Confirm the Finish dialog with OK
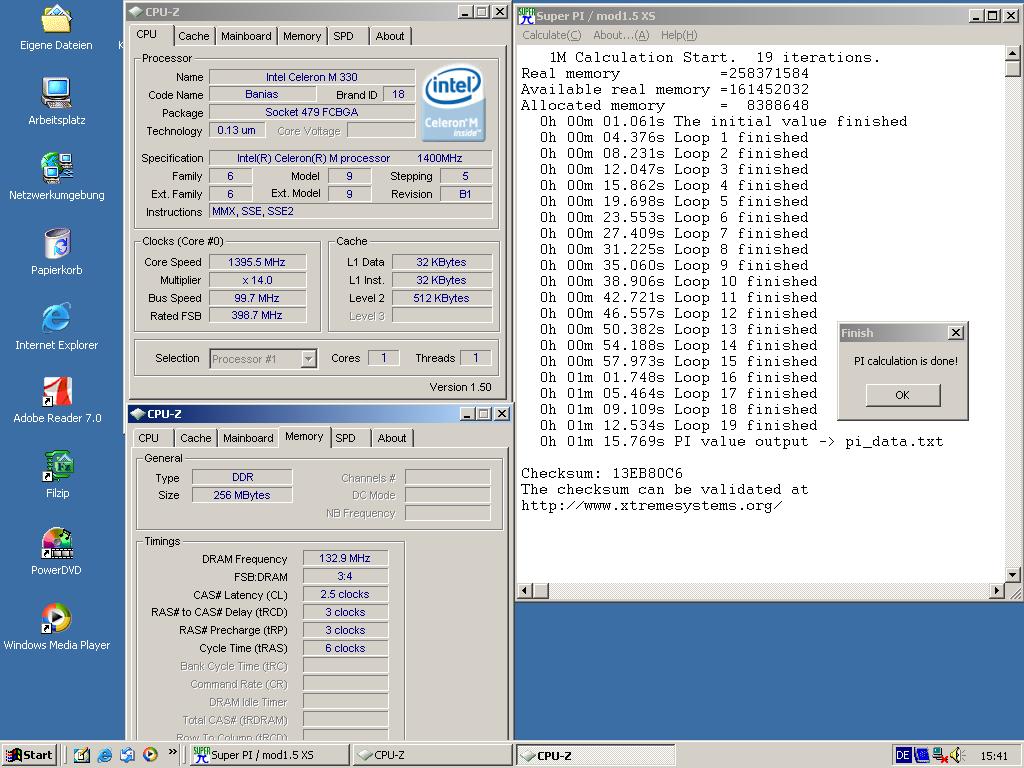Screen dimensions: 1024x768 point(903,394)
